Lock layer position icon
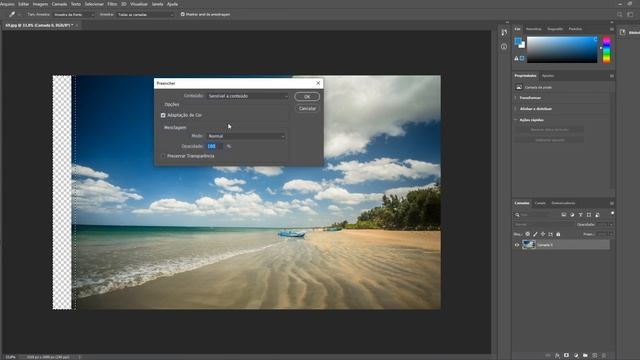Image resolution: width=640 pixels, height=360 pixels. 543,234
